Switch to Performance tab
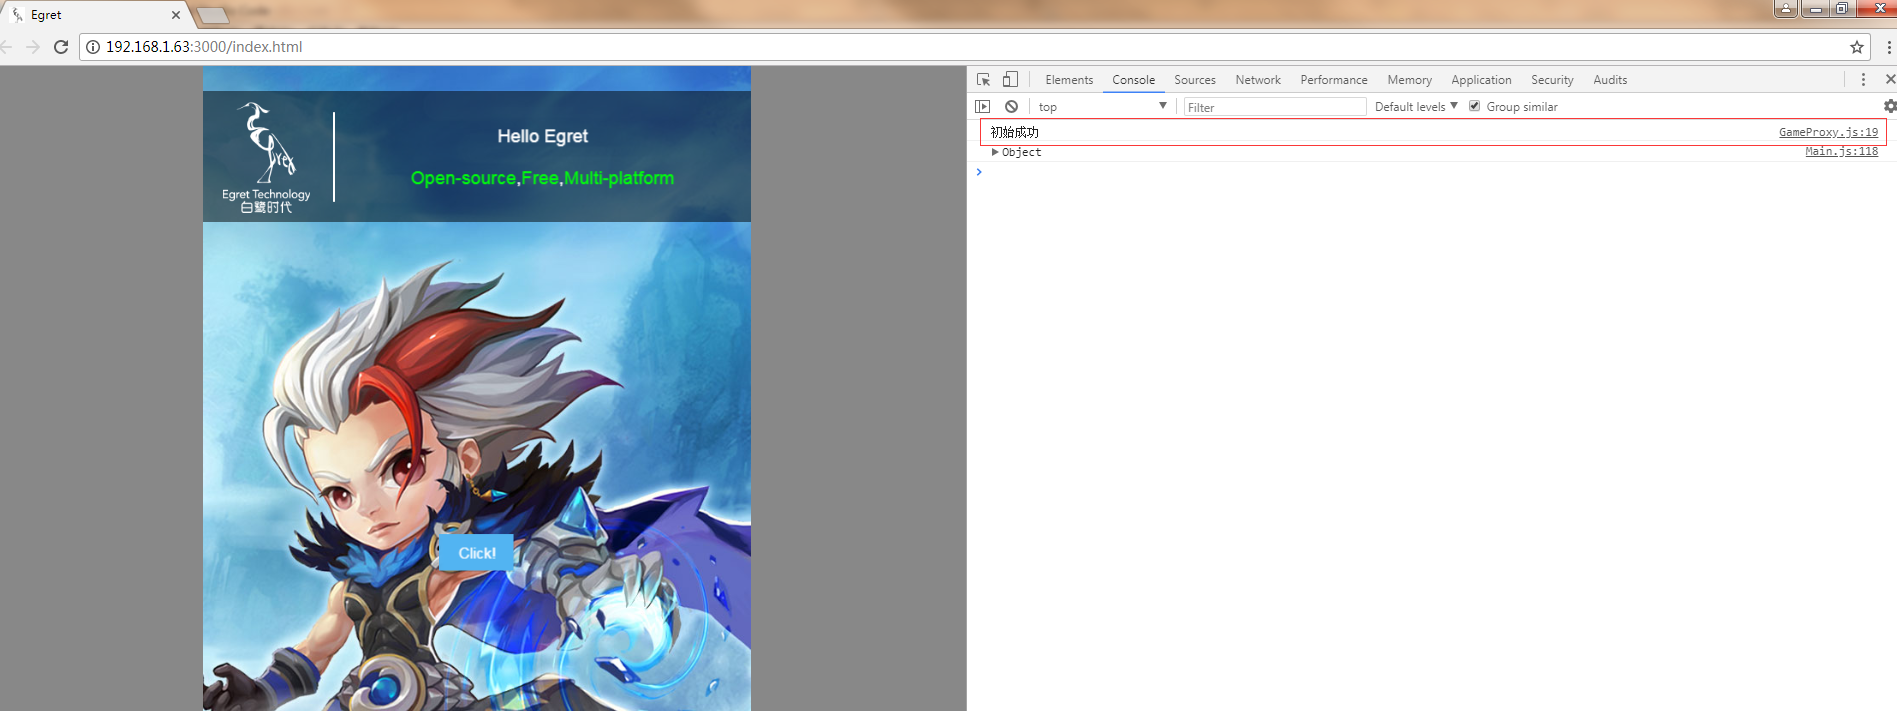The height and width of the screenshot is (711, 1897). pos(1333,80)
